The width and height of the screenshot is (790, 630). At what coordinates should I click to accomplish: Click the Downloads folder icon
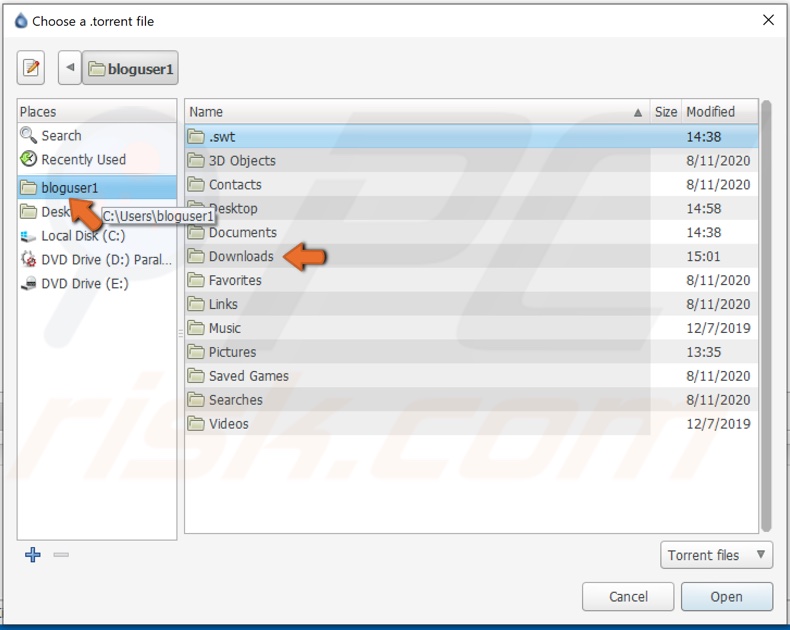tap(196, 256)
